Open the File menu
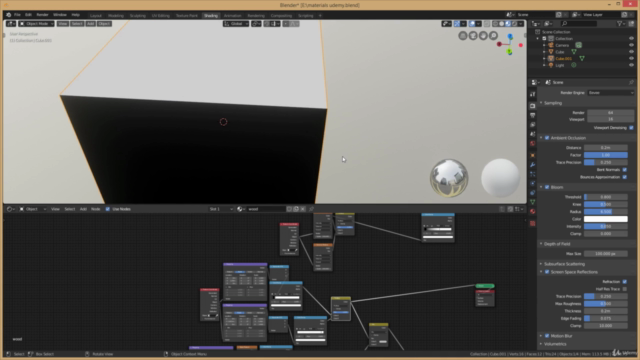 (17, 15)
